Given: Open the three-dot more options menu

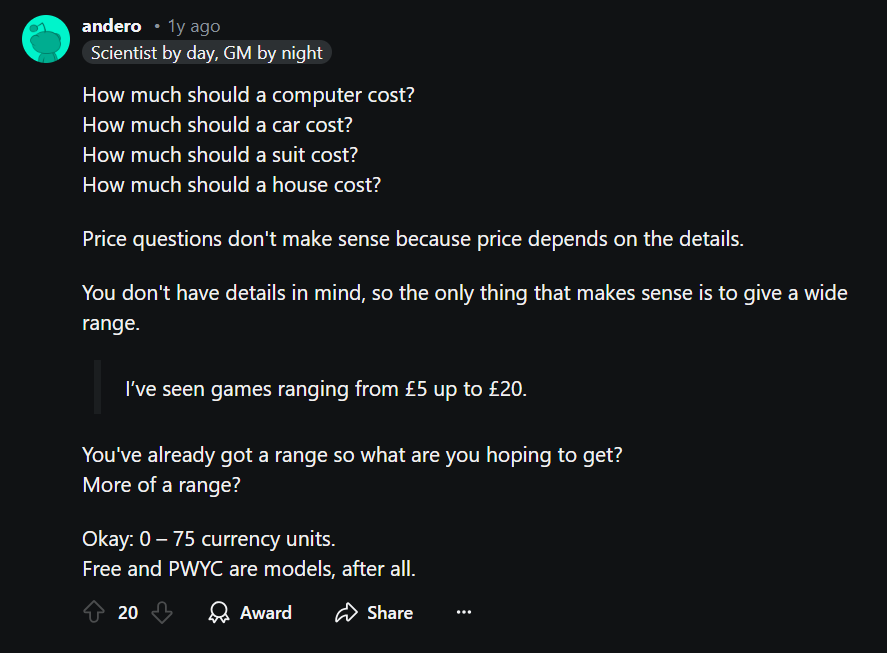Looking at the screenshot, I should click(x=464, y=612).
